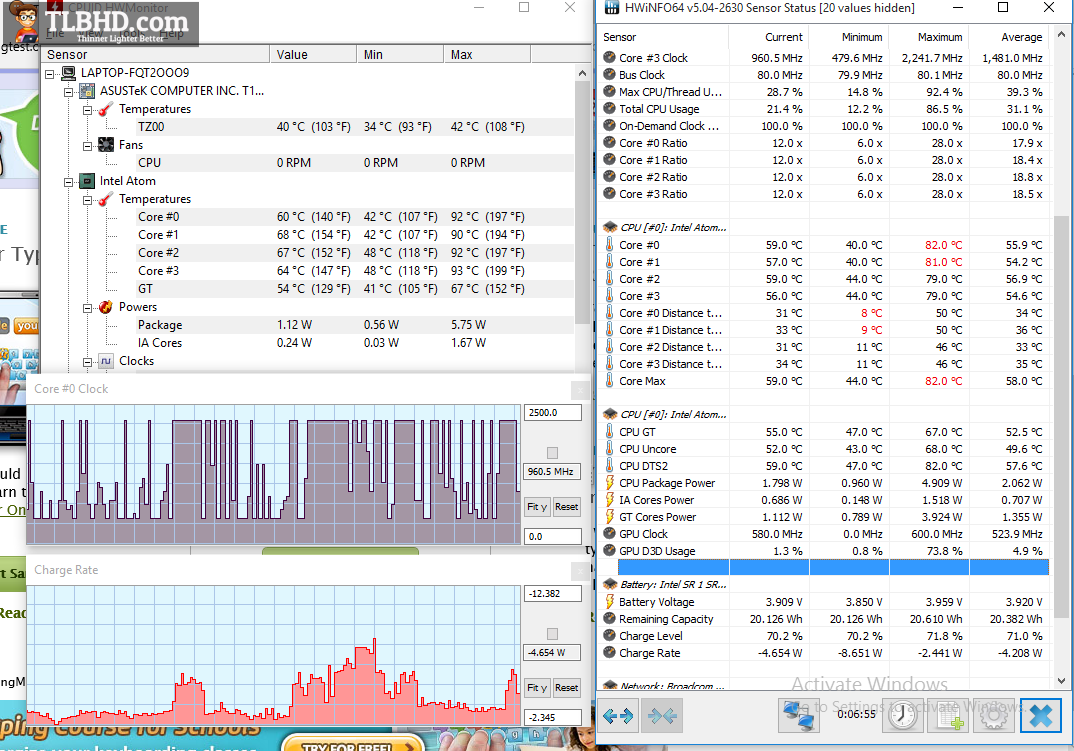Click lightning icon beside CPU Package Power
Screen dimensions: 1074x751
[x=609, y=482]
